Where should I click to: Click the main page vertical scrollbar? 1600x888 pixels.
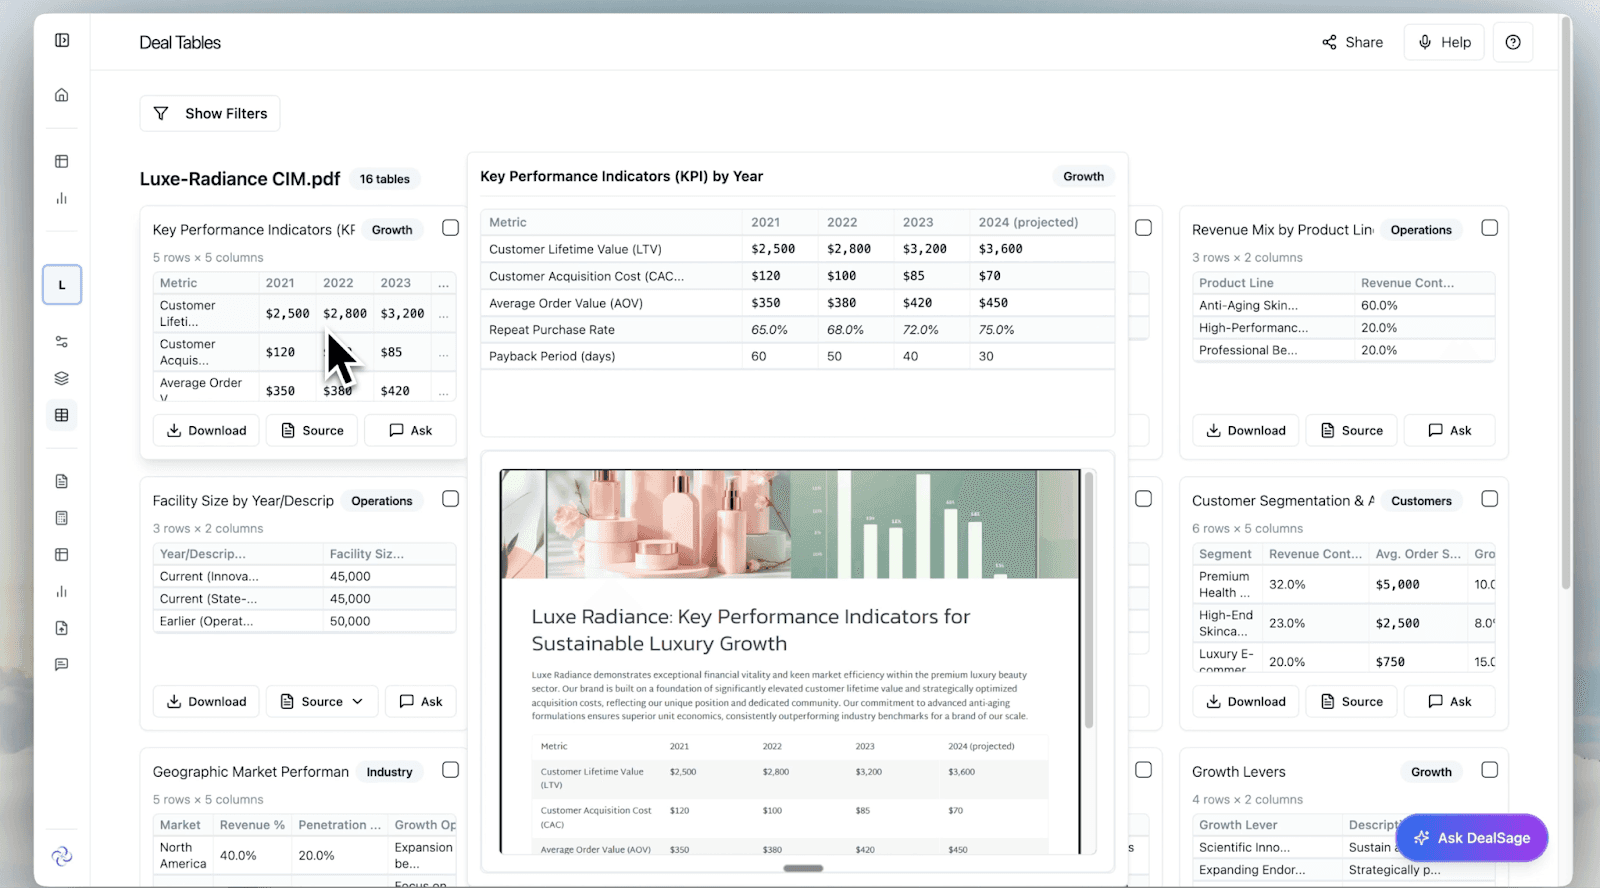click(x=1566, y=305)
